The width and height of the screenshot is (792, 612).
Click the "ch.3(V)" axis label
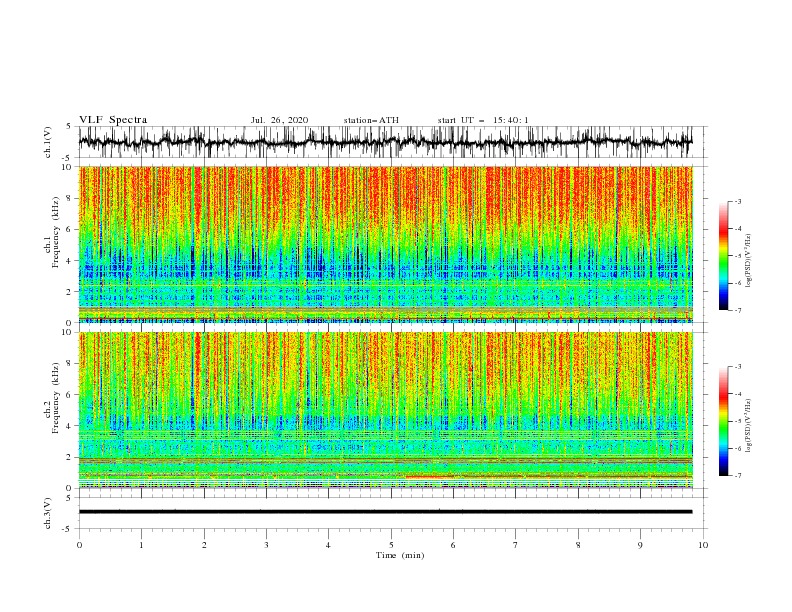point(47,513)
